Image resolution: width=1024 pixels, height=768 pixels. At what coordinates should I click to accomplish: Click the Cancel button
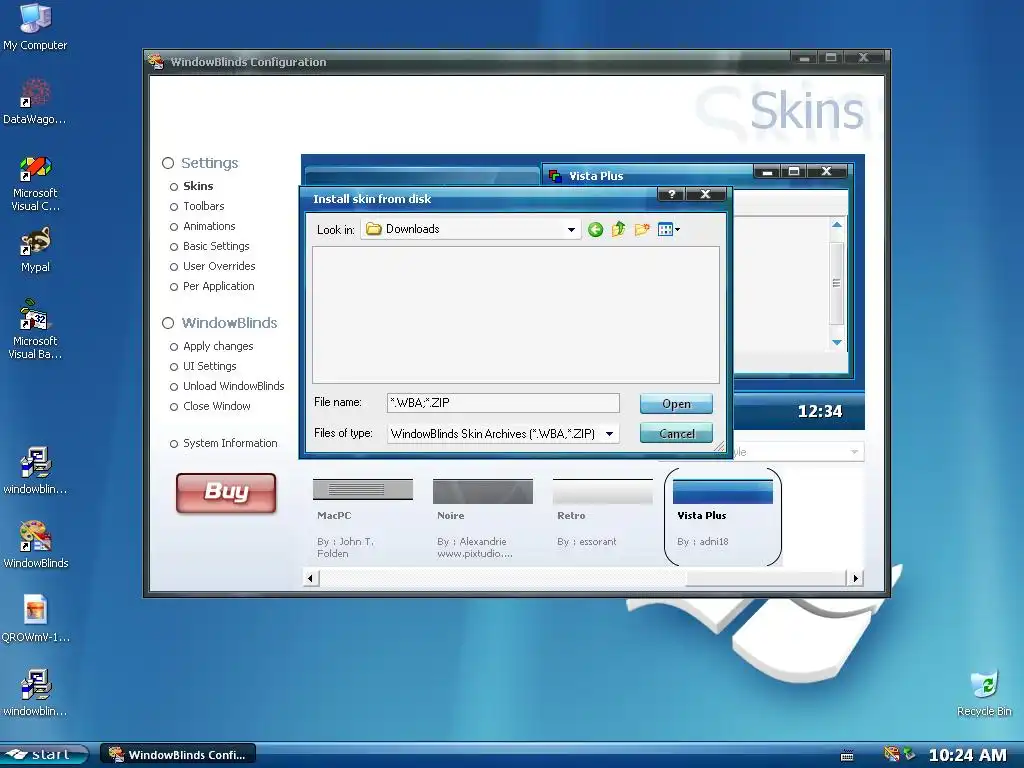[676, 433]
